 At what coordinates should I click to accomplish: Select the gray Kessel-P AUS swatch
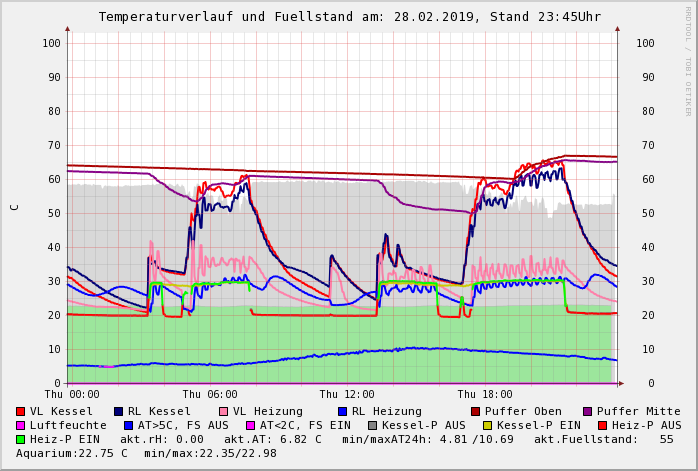(372, 426)
